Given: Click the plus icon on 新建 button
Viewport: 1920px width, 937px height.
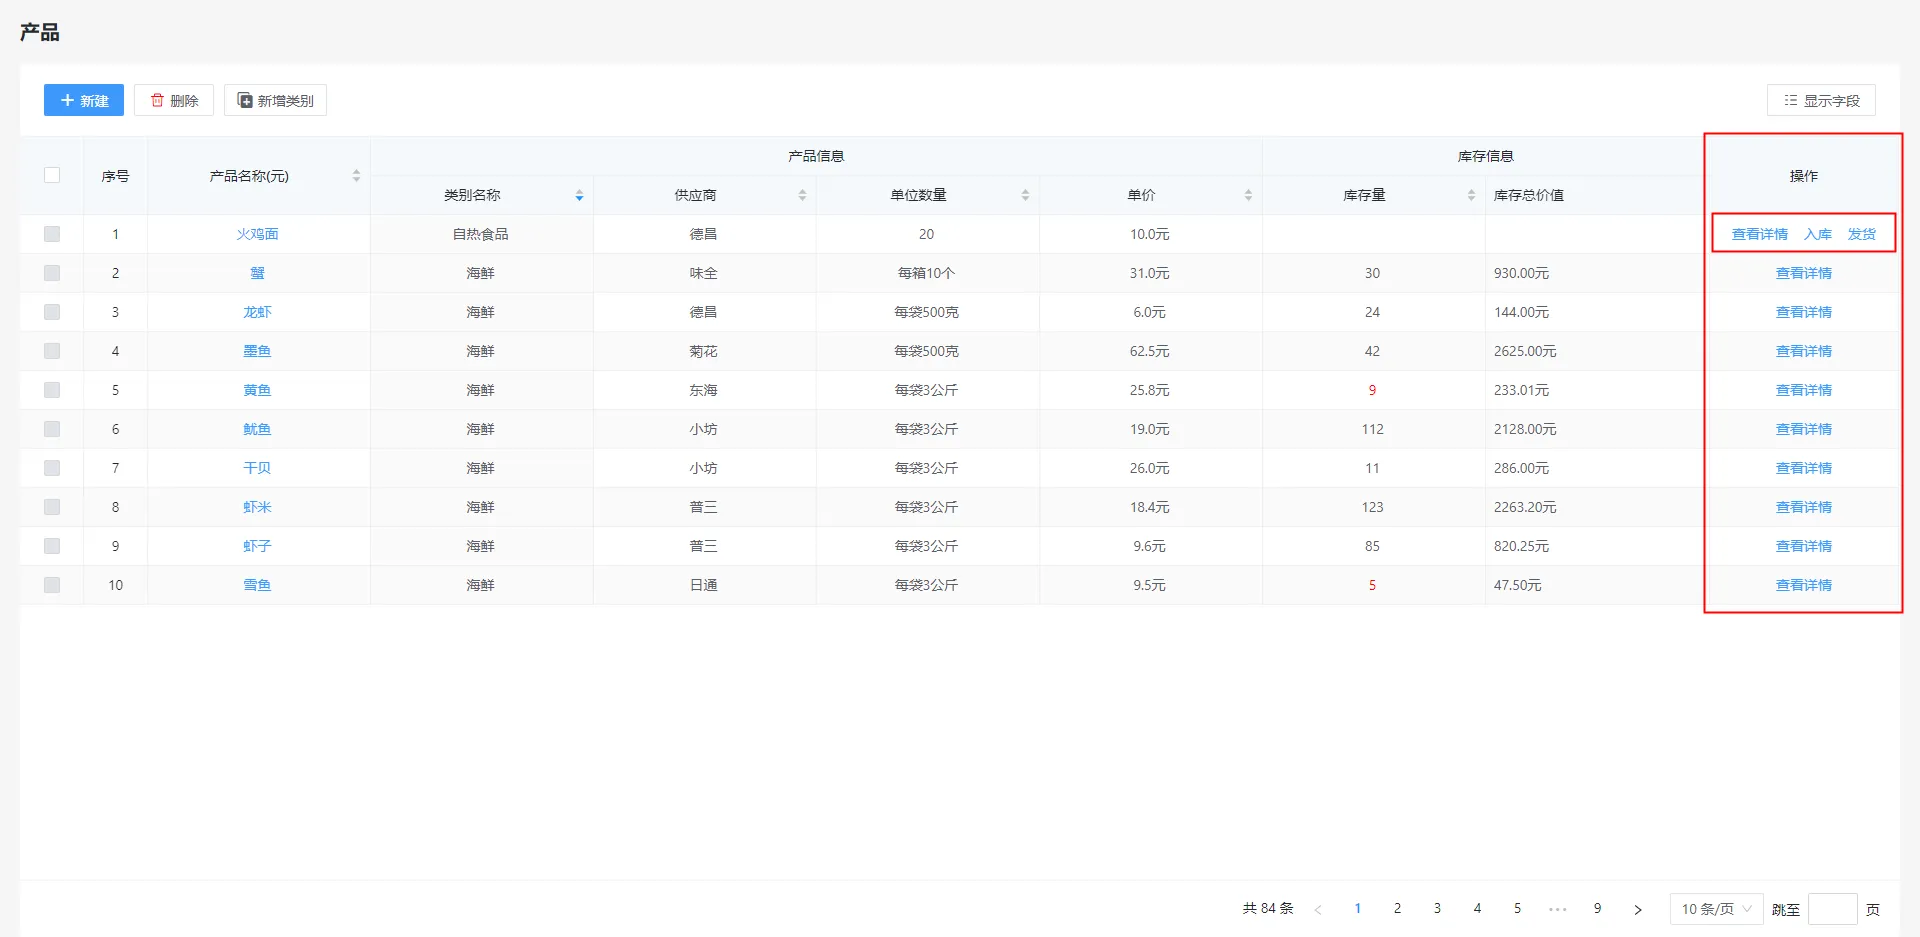Looking at the screenshot, I should tap(67, 100).
